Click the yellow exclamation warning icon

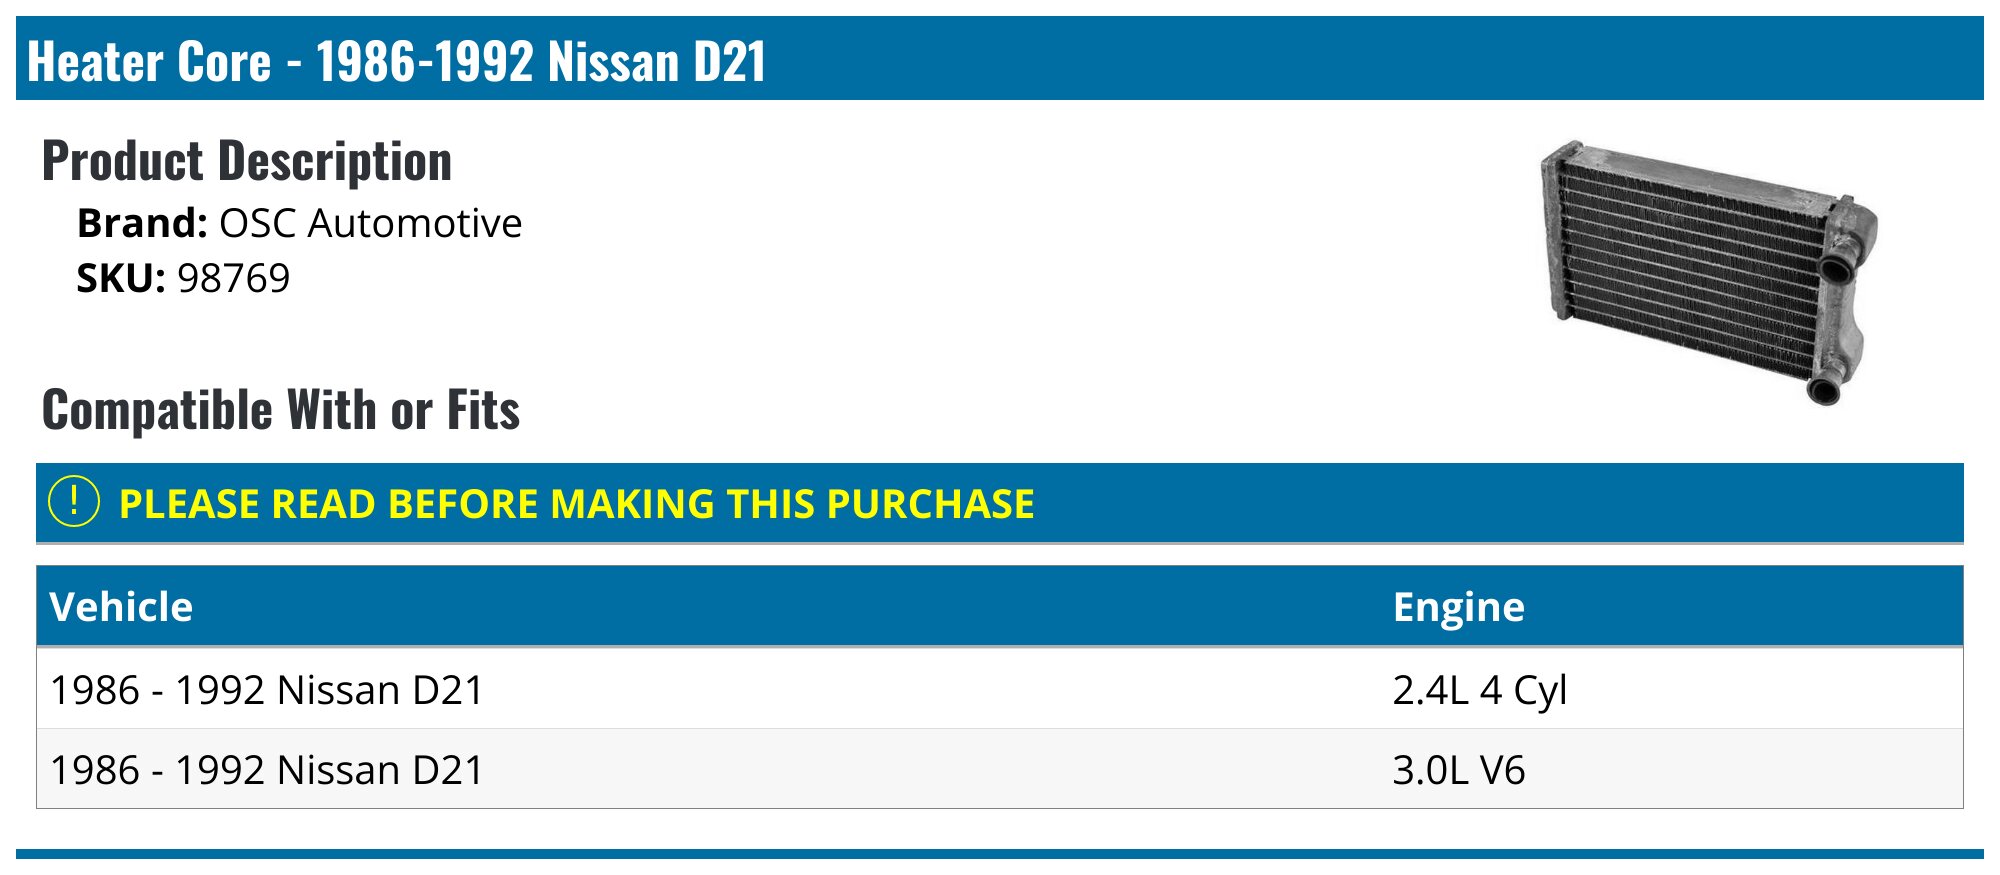click(x=74, y=502)
